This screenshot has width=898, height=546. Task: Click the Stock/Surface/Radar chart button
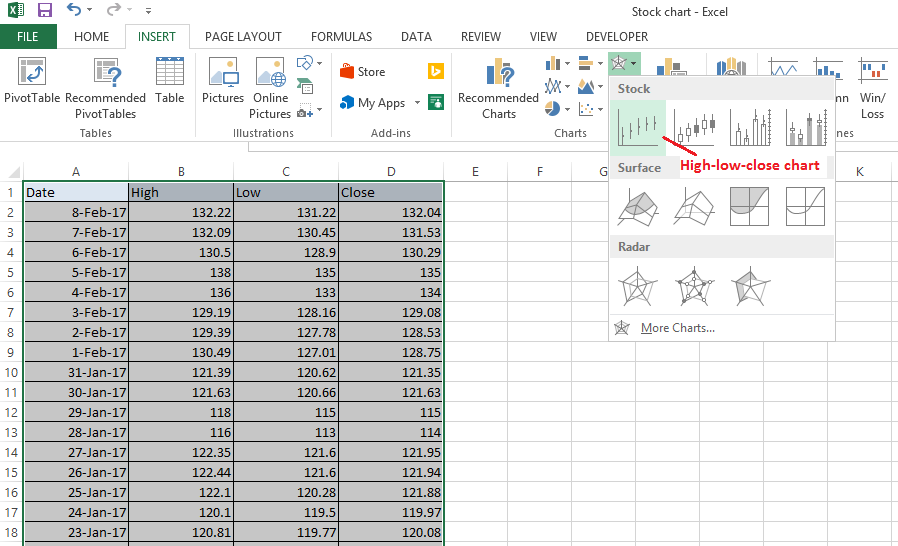coord(624,63)
